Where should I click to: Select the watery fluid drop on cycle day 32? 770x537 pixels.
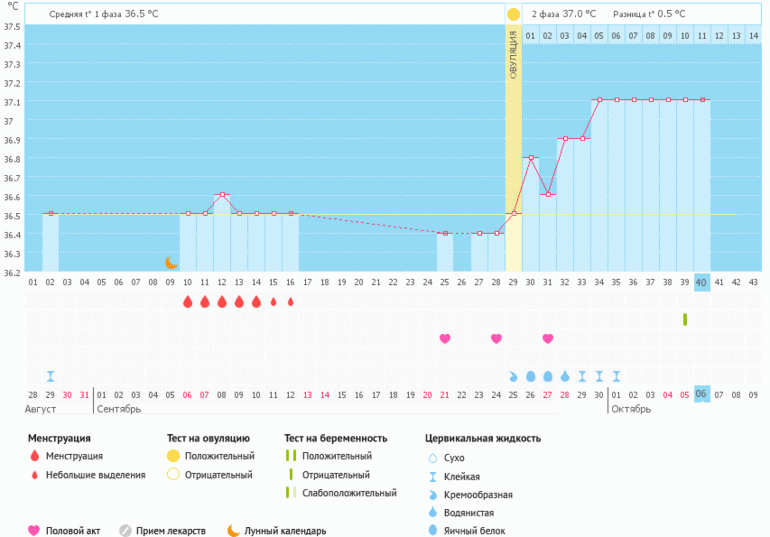[565, 376]
